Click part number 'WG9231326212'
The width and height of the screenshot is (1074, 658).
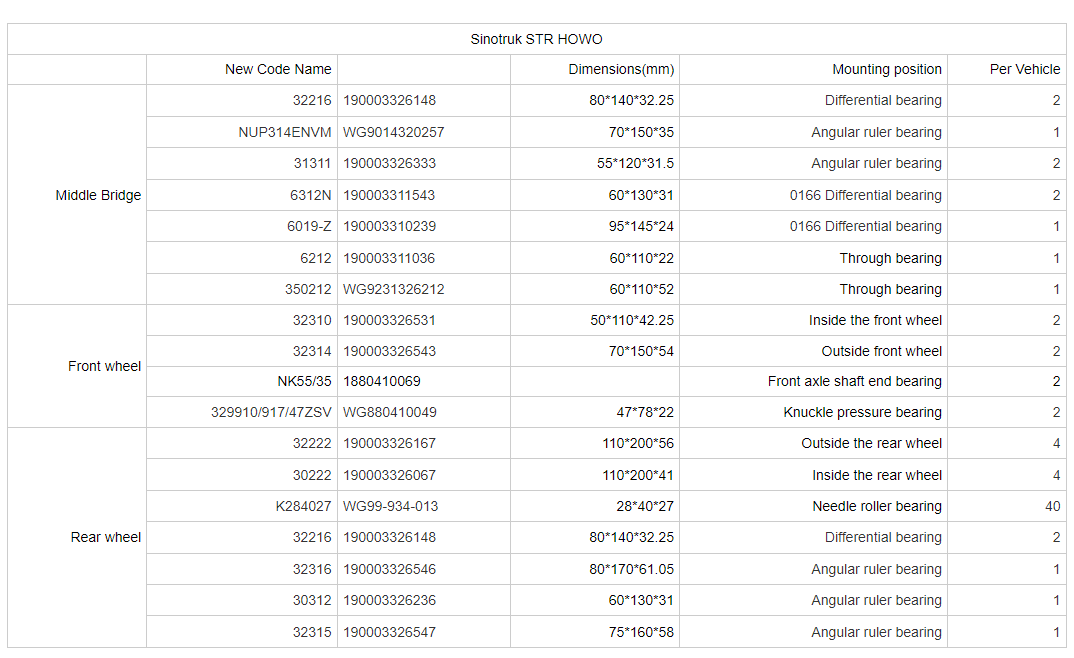[394, 289]
